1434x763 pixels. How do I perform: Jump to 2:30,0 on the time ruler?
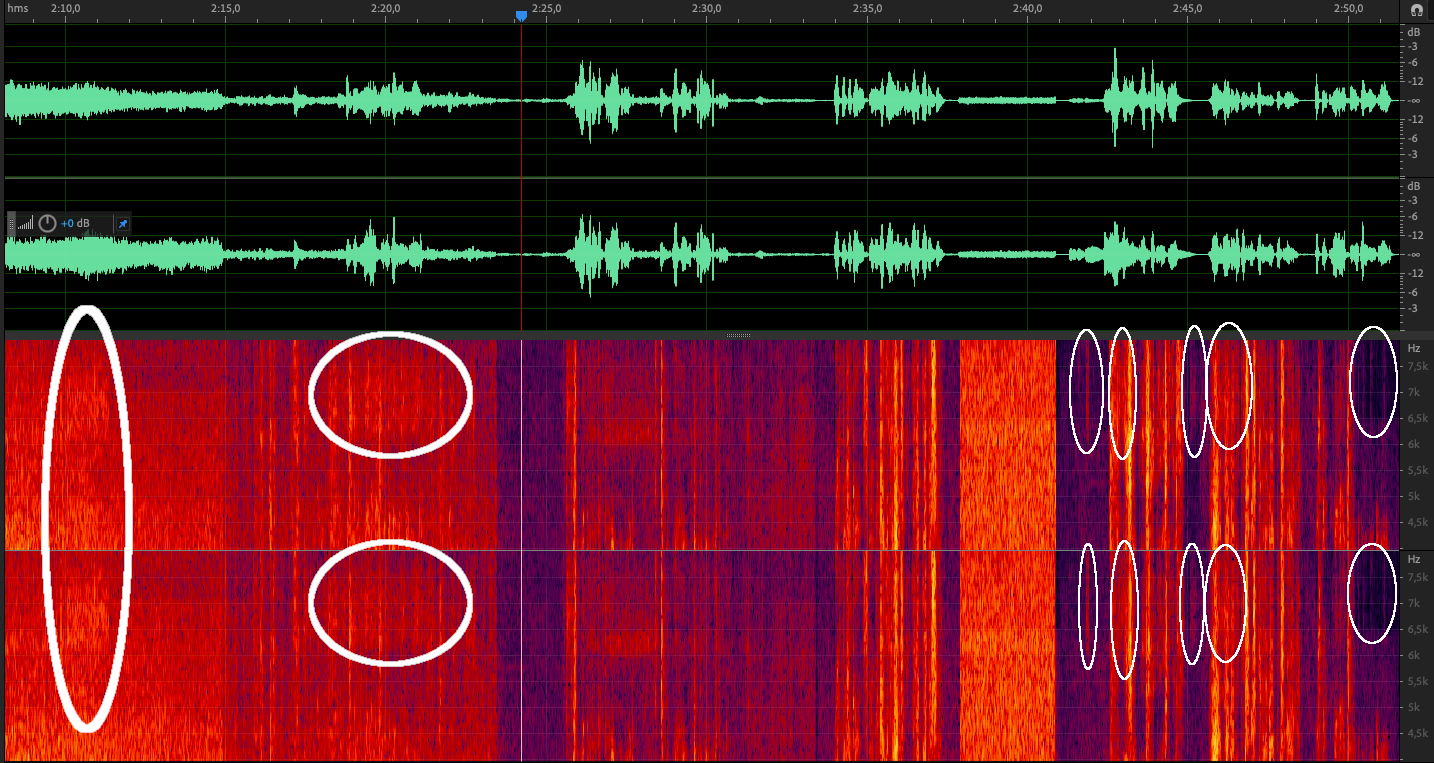coord(706,8)
